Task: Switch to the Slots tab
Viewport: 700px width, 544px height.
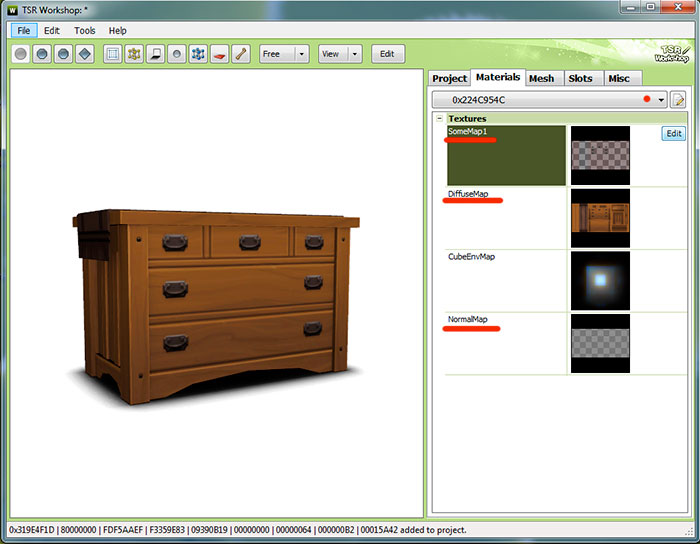Action: tap(580, 78)
